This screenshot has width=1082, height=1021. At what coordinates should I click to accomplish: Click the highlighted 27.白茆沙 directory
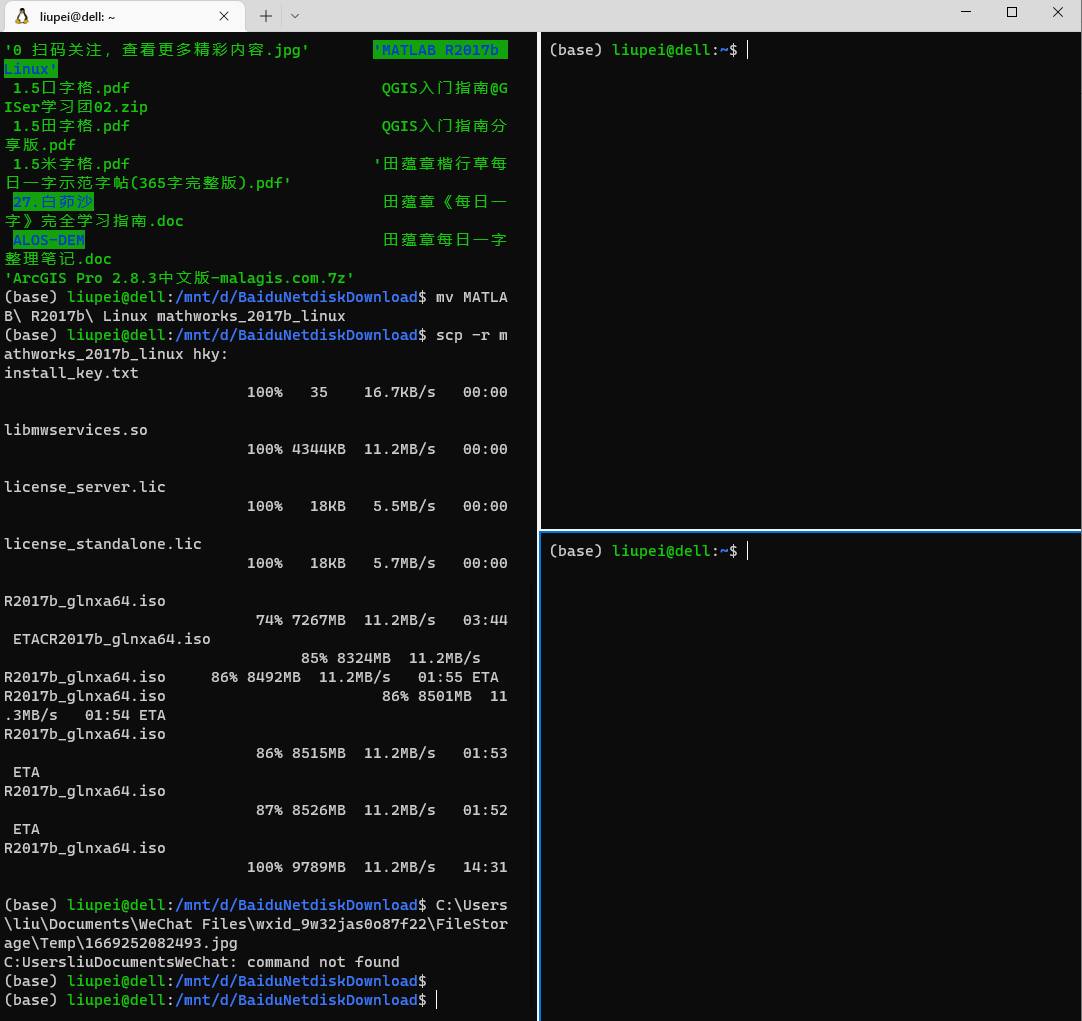(53, 202)
